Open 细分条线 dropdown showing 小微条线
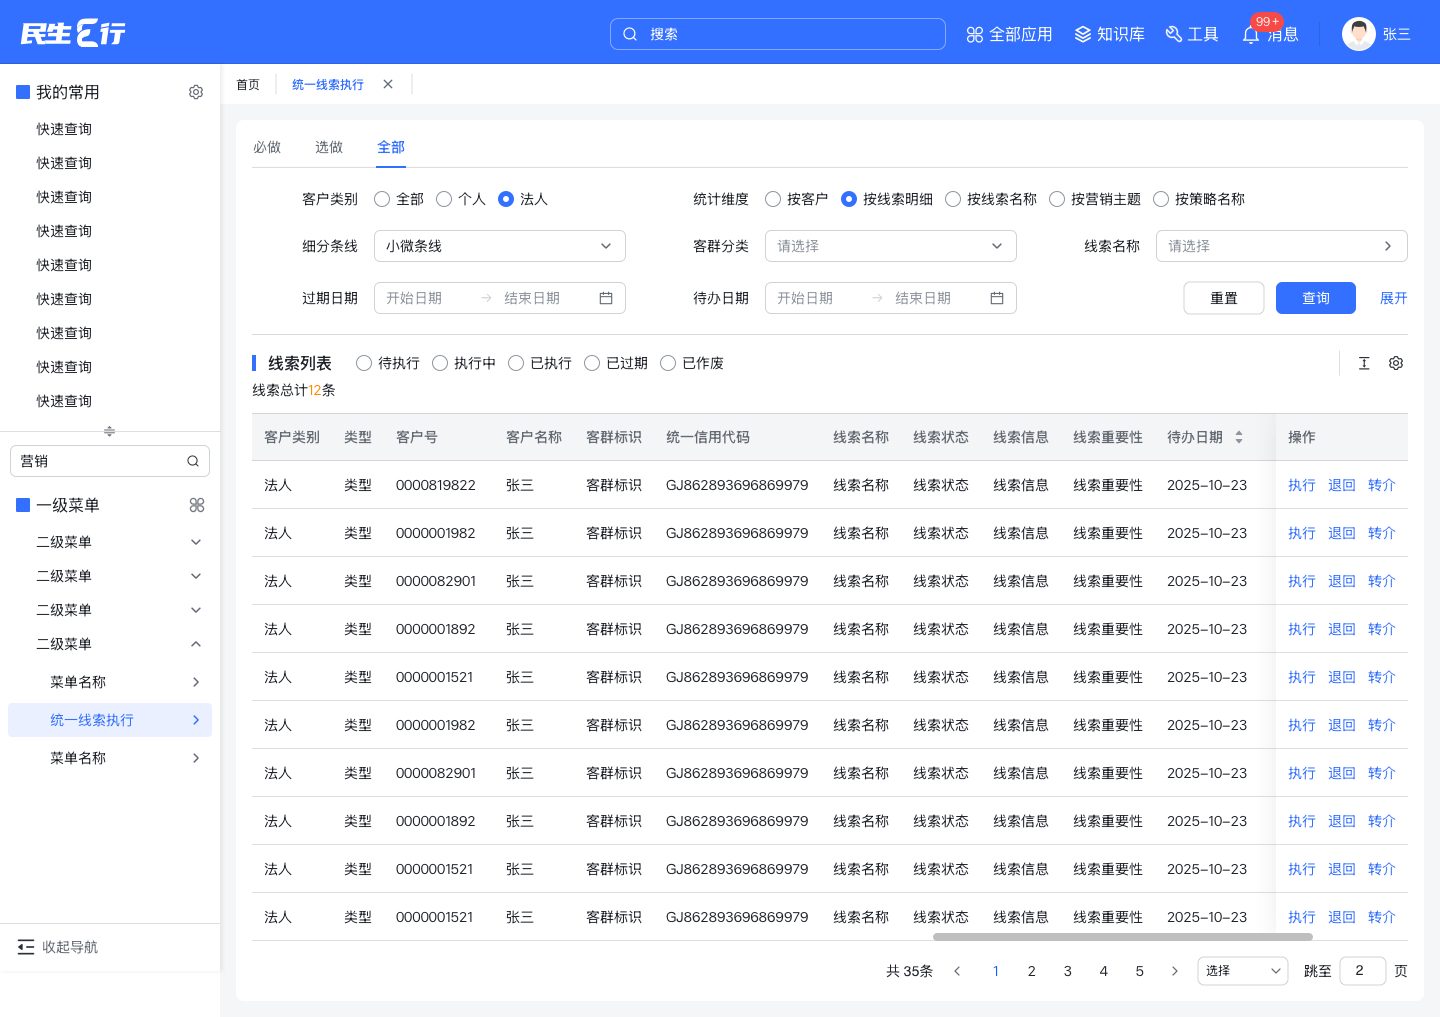The height and width of the screenshot is (1017, 1440). pos(500,246)
